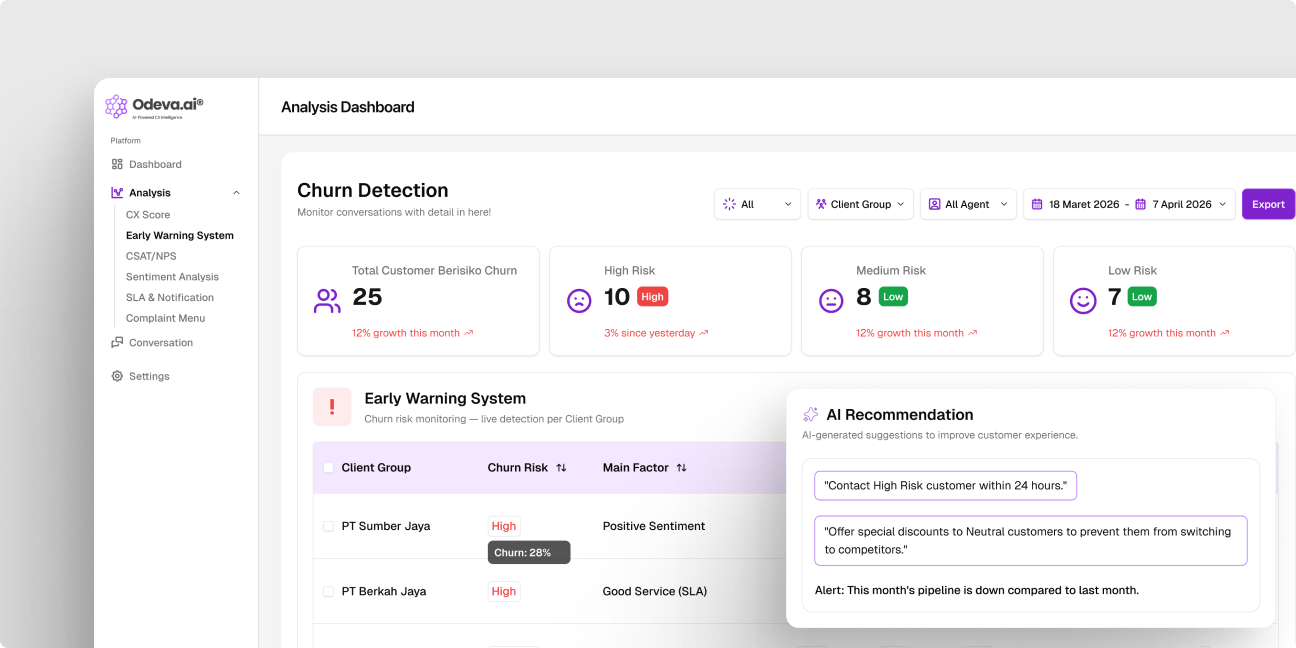The image size is (1296, 648).
Task: Click trend arrow in Low Risk card
Action: click(x=1225, y=333)
